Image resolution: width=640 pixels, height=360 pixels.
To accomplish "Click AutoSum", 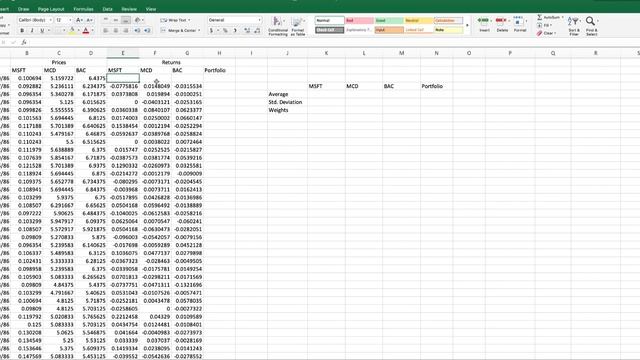I will [x=549, y=18].
